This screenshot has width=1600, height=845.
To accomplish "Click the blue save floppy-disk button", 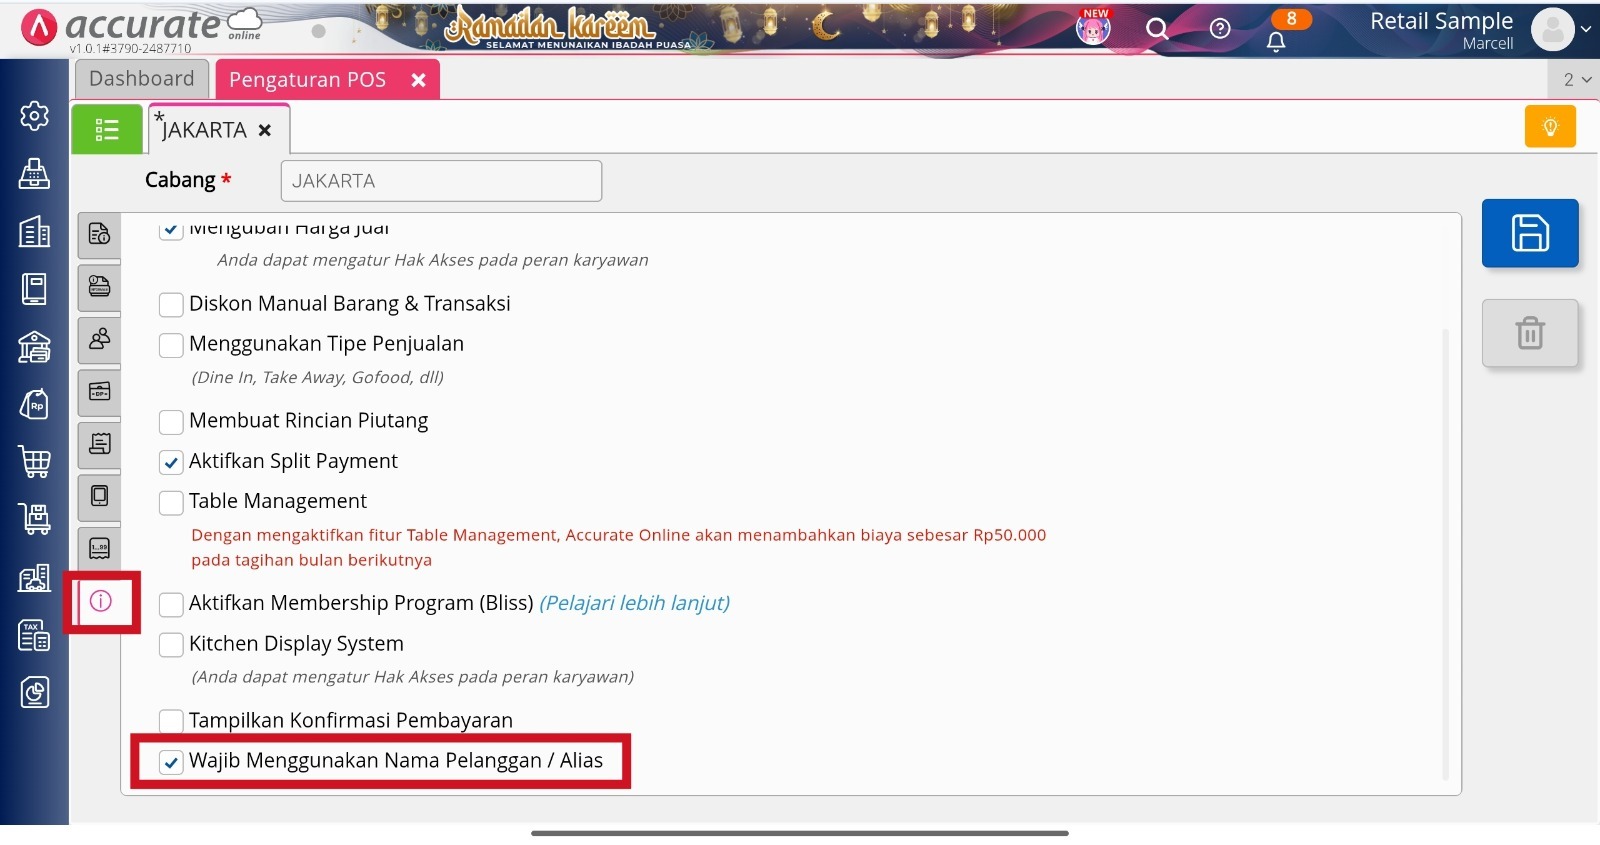I will click(1530, 233).
